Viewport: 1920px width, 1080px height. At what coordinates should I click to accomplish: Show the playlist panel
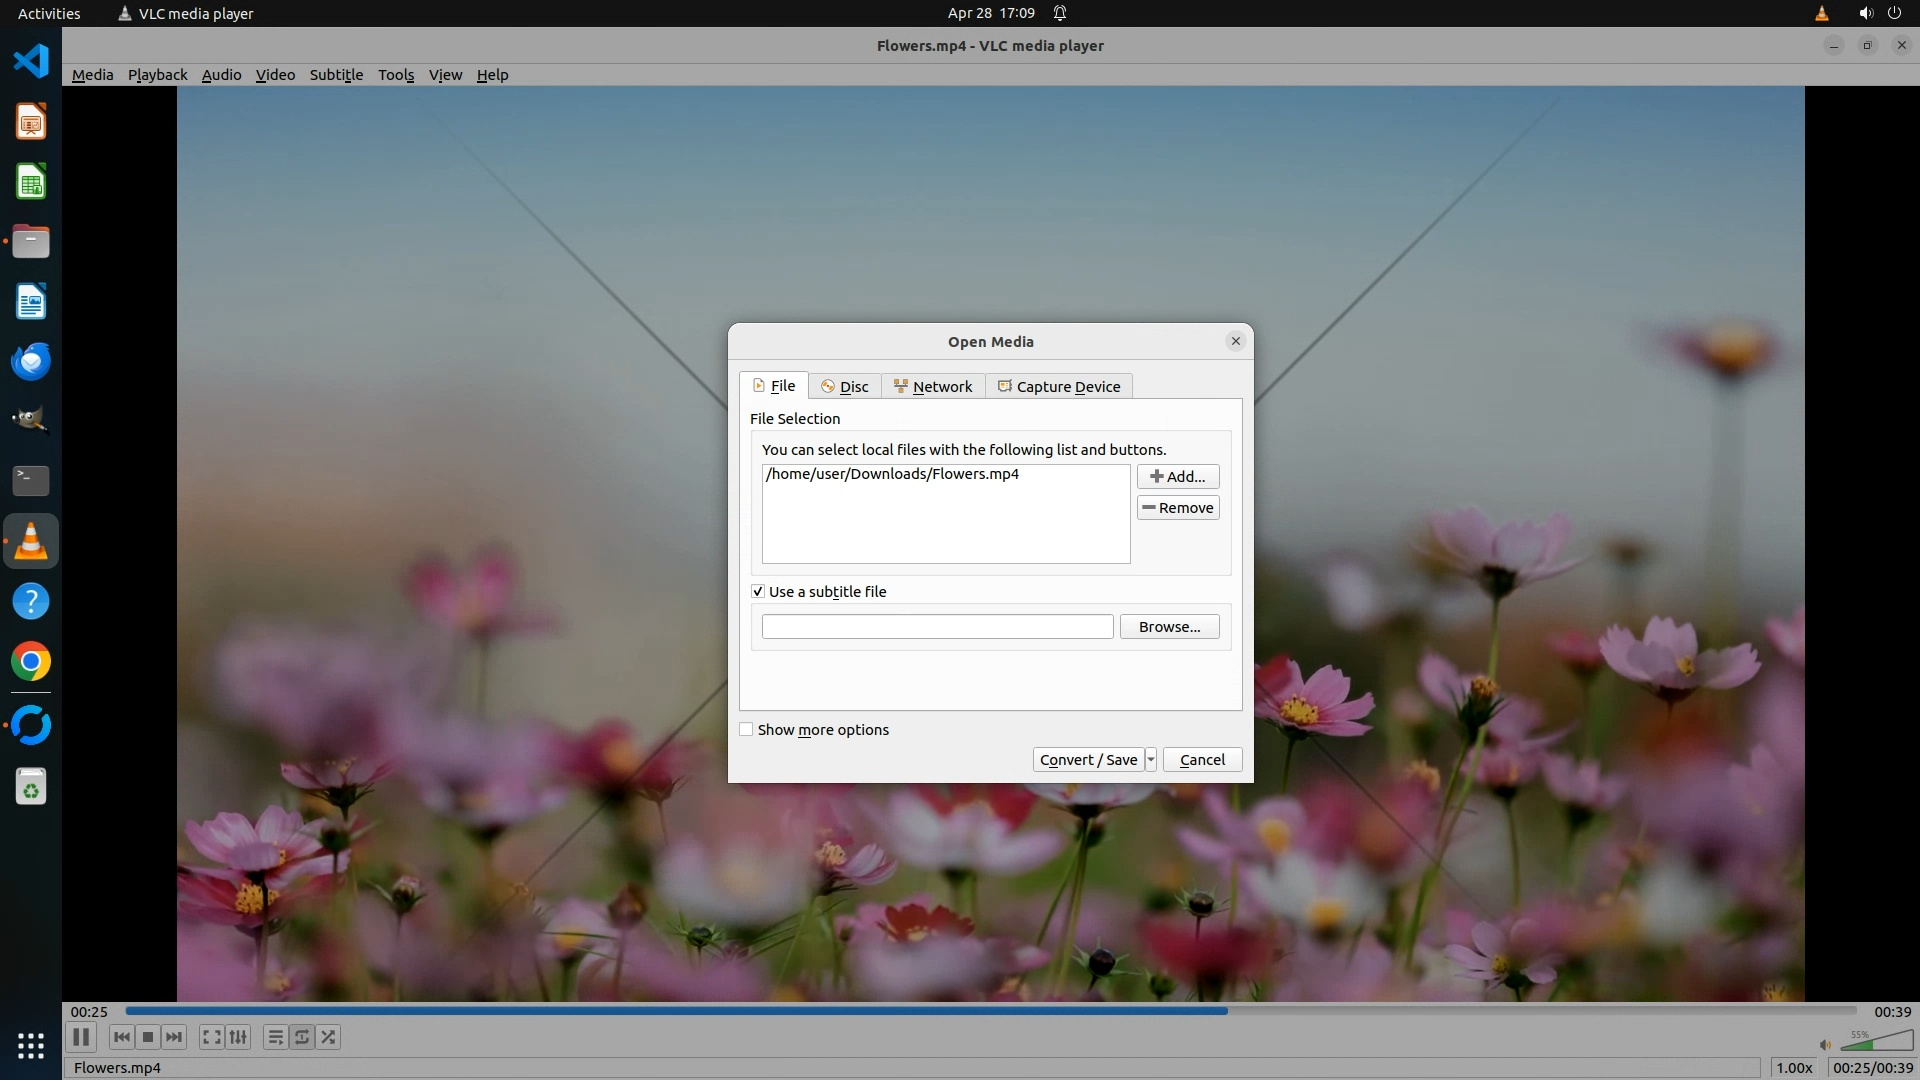275,1037
